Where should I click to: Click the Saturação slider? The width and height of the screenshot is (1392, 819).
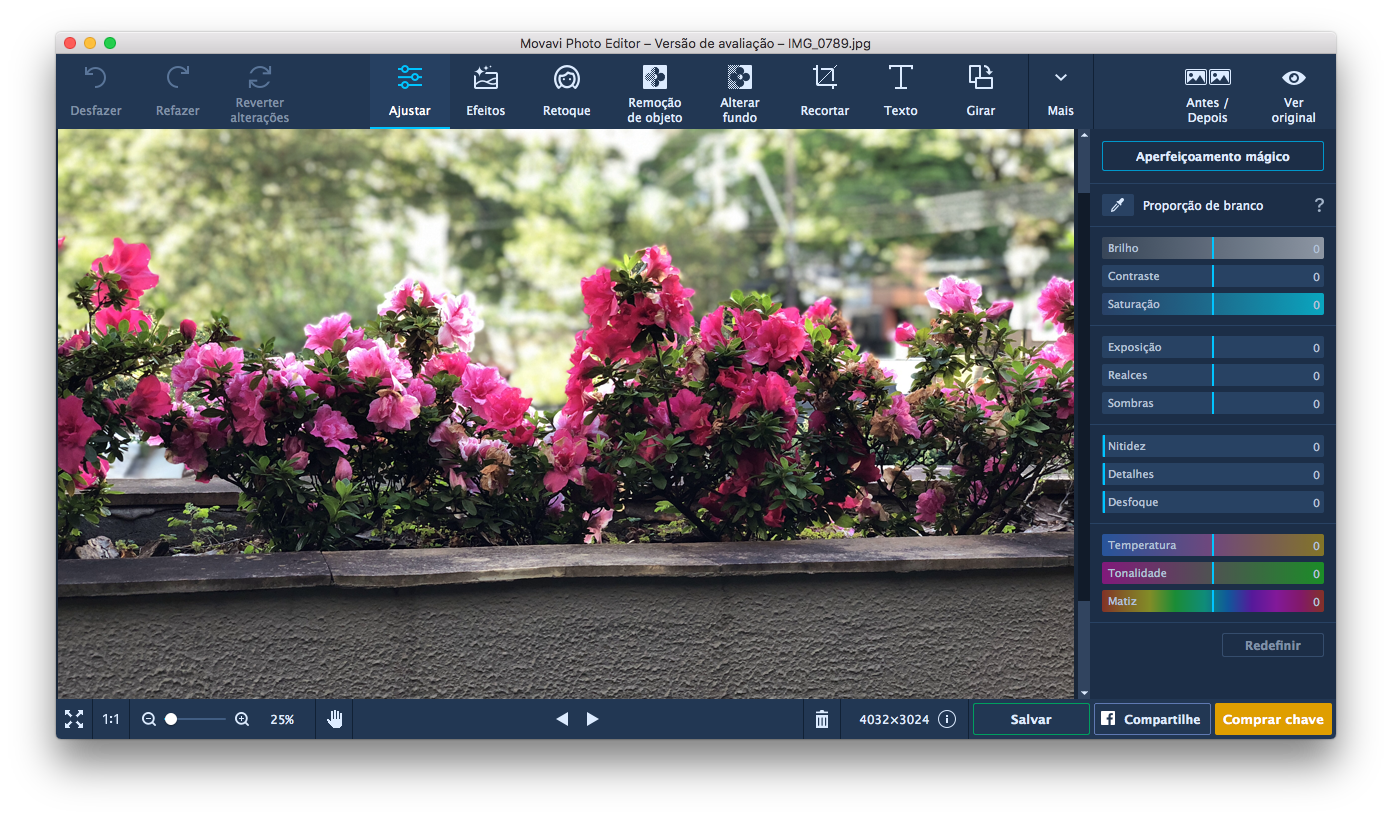tap(1213, 304)
